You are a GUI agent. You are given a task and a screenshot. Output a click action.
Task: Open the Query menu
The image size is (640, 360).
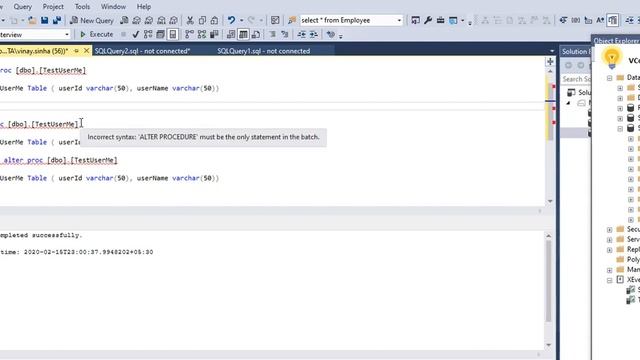(x=22, y=7)
